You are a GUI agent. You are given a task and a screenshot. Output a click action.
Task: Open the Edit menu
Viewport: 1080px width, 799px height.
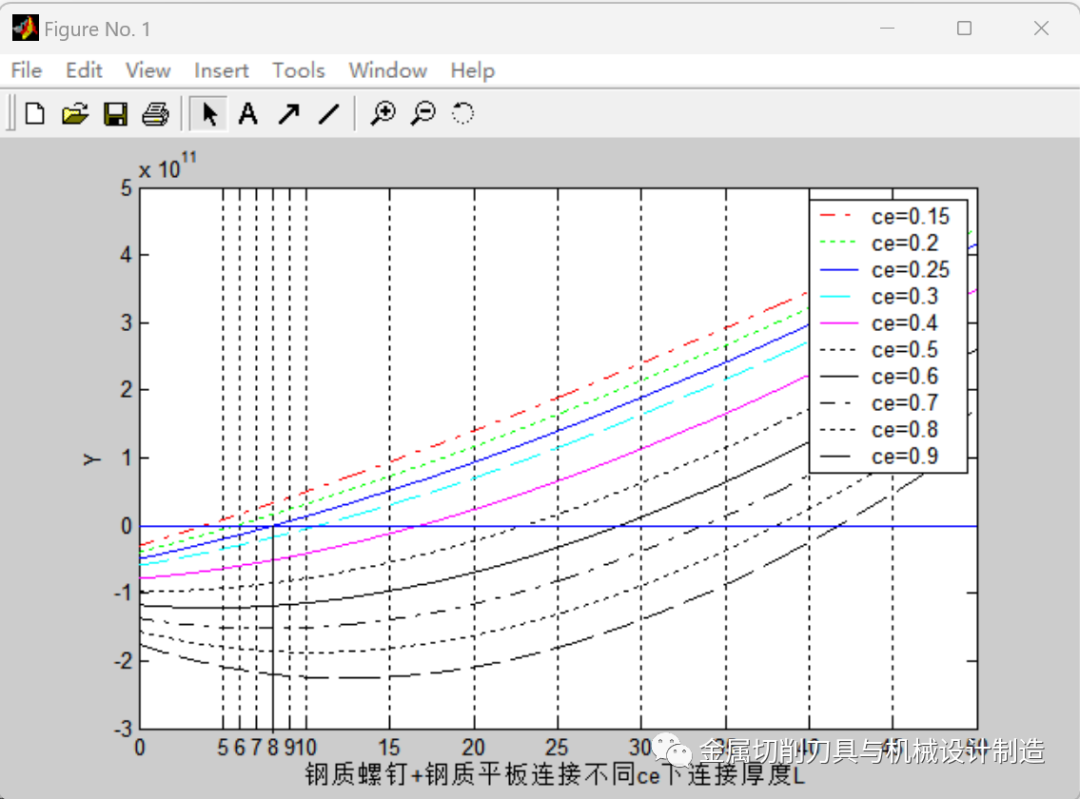pos(84,70)
